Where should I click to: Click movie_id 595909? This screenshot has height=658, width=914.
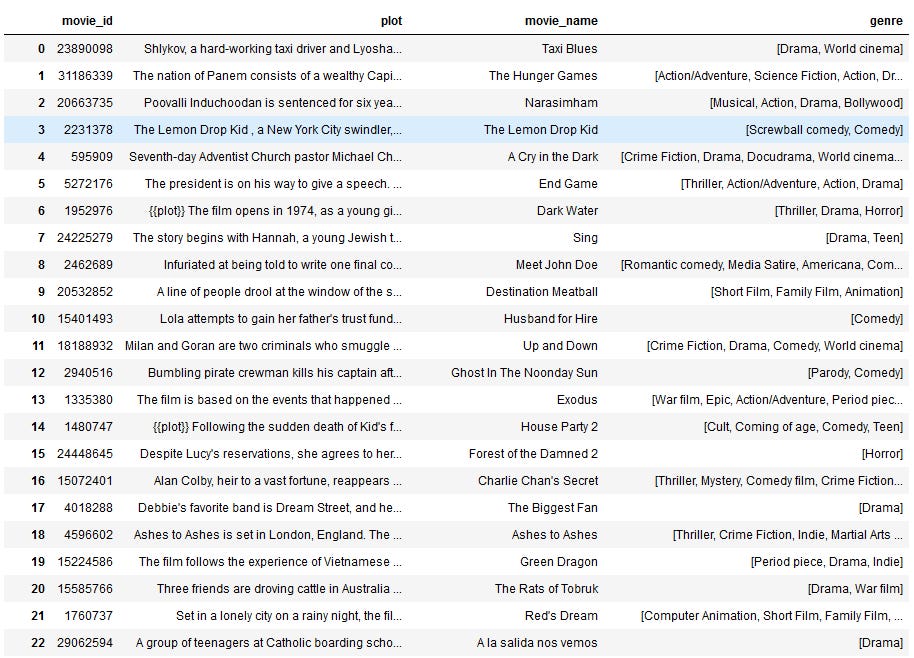click(92, 157)
